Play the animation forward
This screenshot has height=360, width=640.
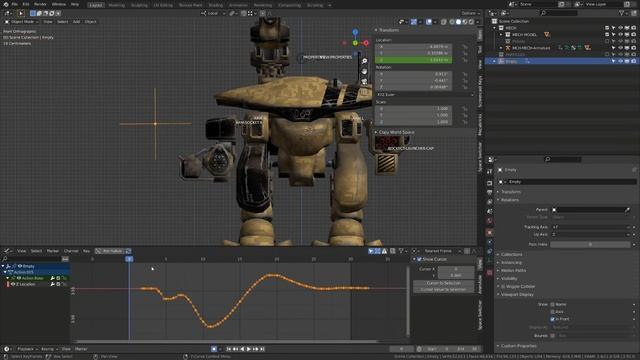(249, 349)
